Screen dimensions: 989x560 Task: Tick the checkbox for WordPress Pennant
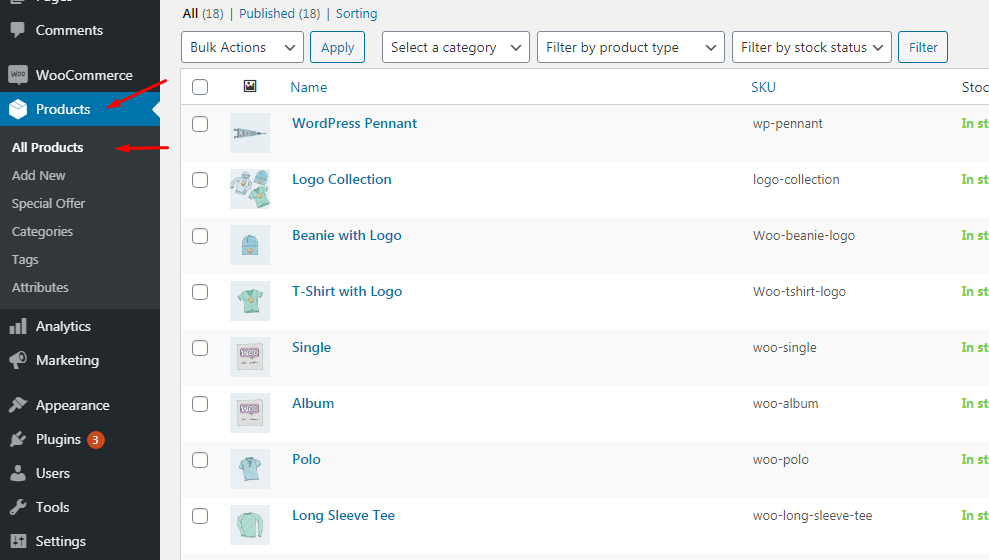tap(200, 124)
